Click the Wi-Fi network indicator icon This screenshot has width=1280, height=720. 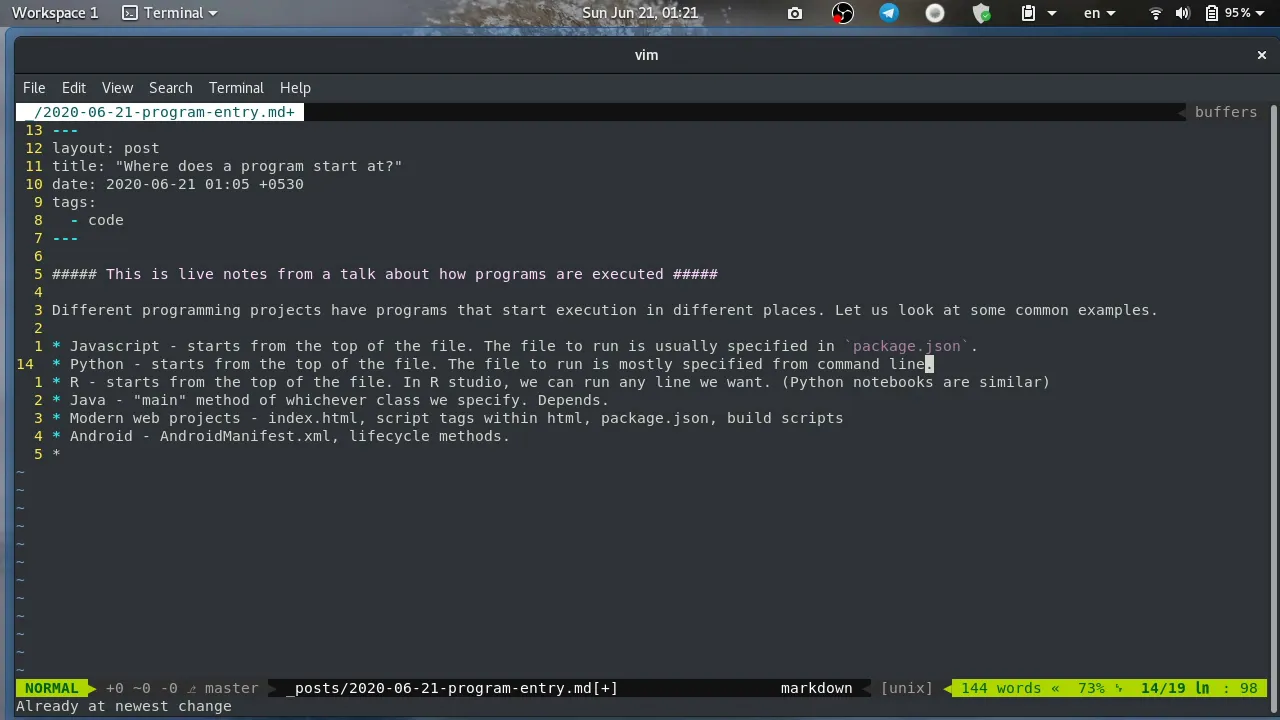click(1156, 13)
